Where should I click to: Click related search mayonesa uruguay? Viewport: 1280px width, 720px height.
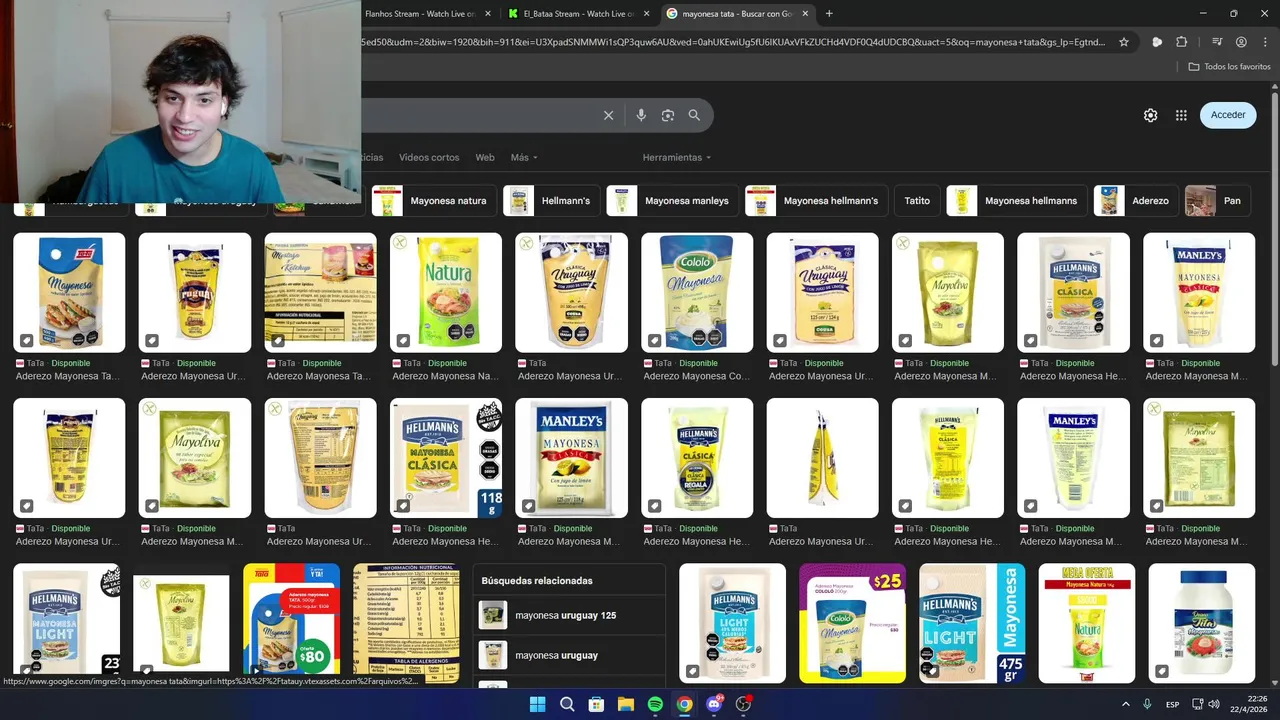coord(569,655)
